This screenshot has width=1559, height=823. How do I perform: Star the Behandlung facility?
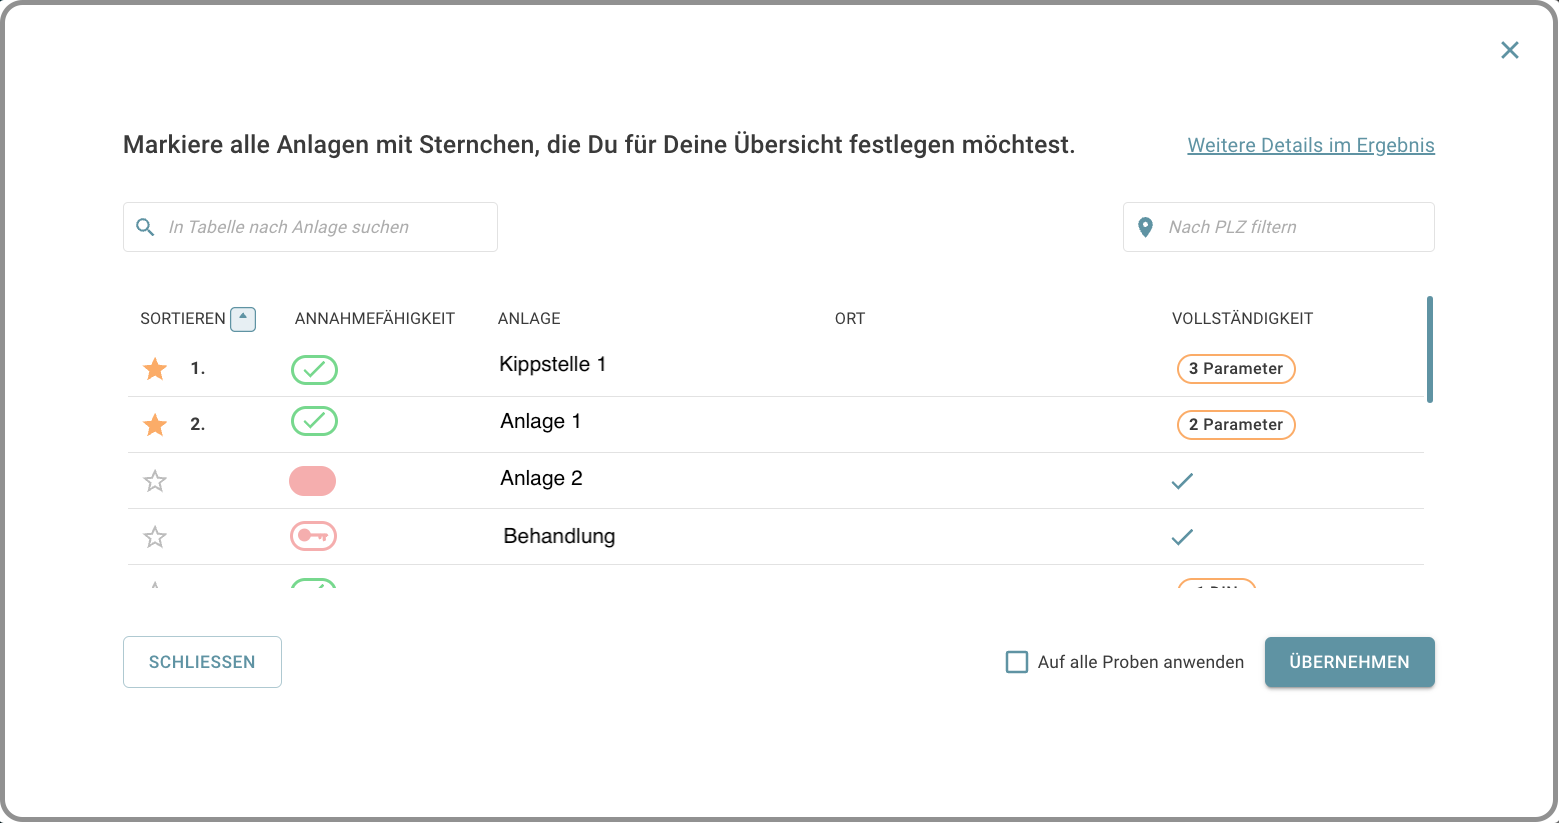tap(155, 537)
